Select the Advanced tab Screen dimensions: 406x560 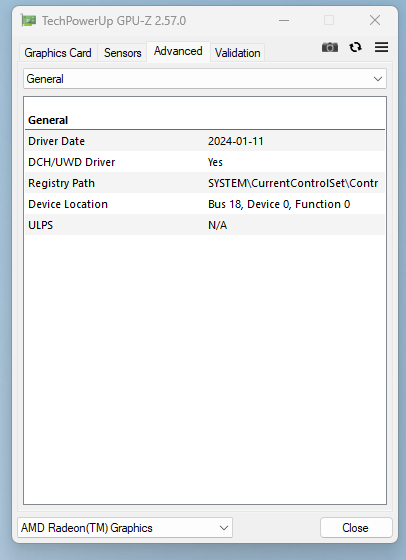[178, 51]
